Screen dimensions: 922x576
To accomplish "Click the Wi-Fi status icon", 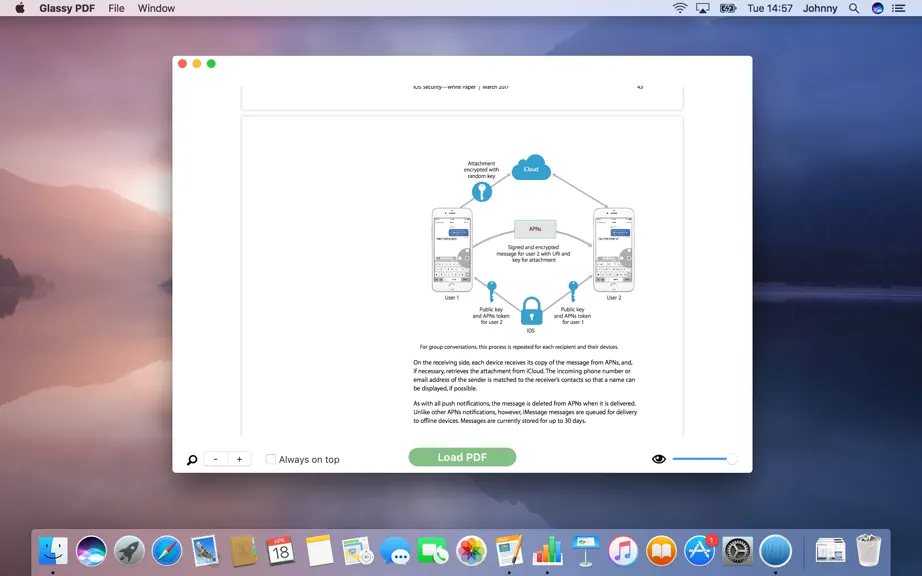I will tap(680, 8).
